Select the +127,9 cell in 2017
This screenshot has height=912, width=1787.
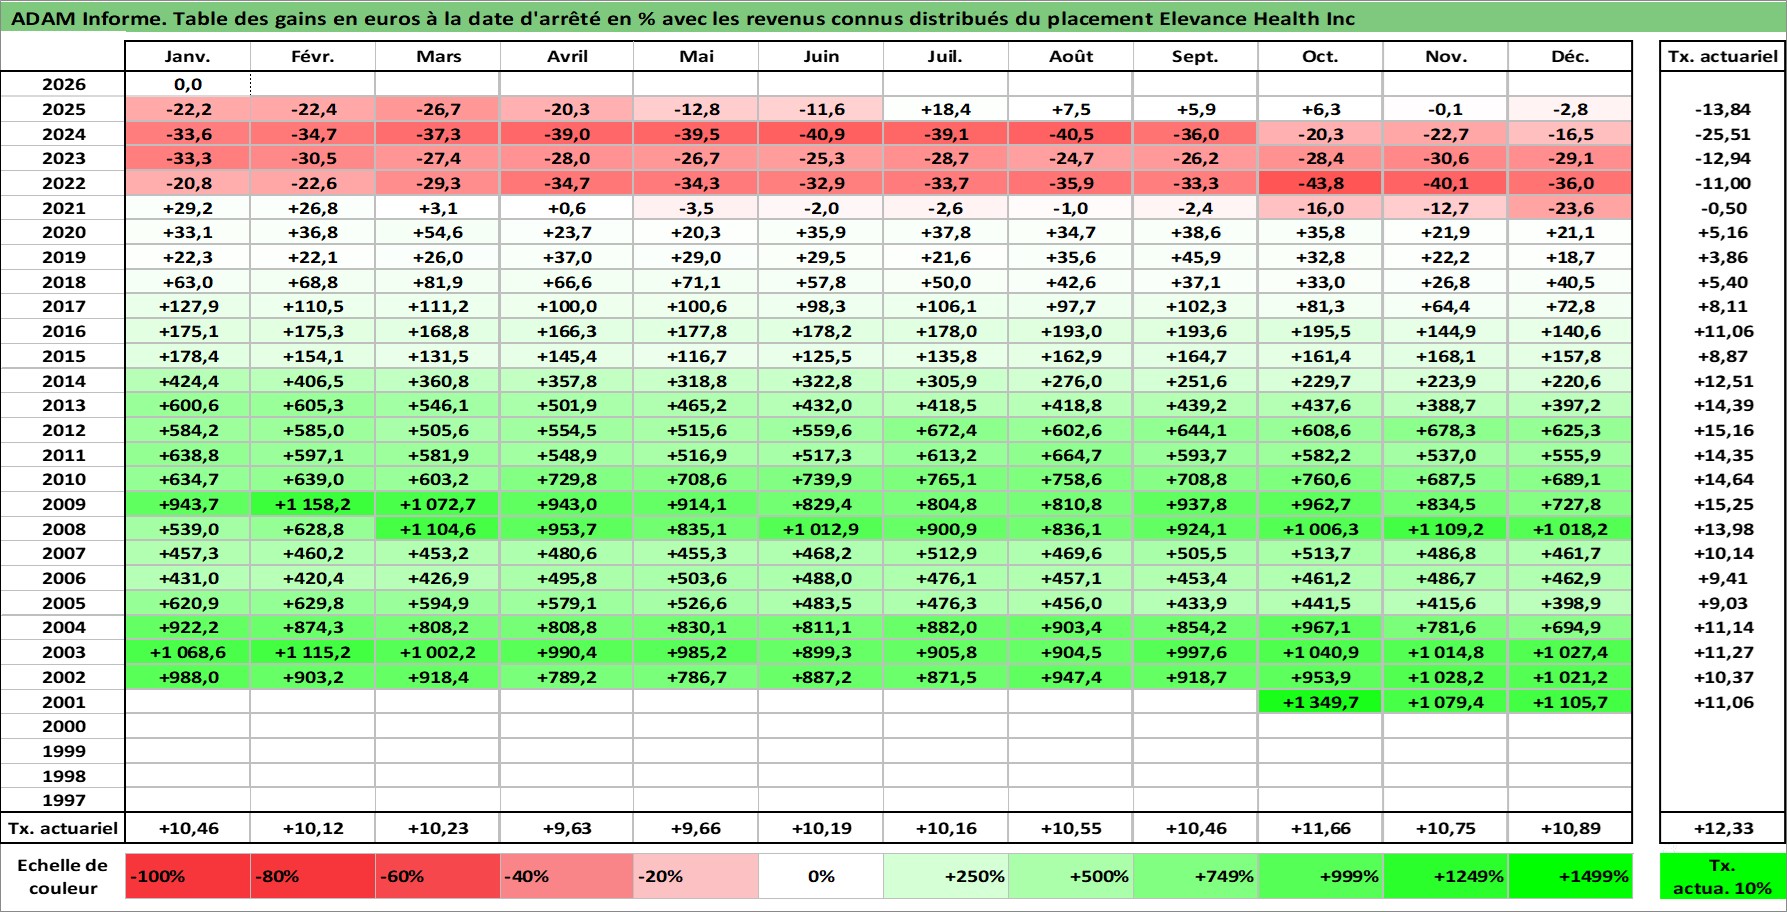click(x=188, y=307)
